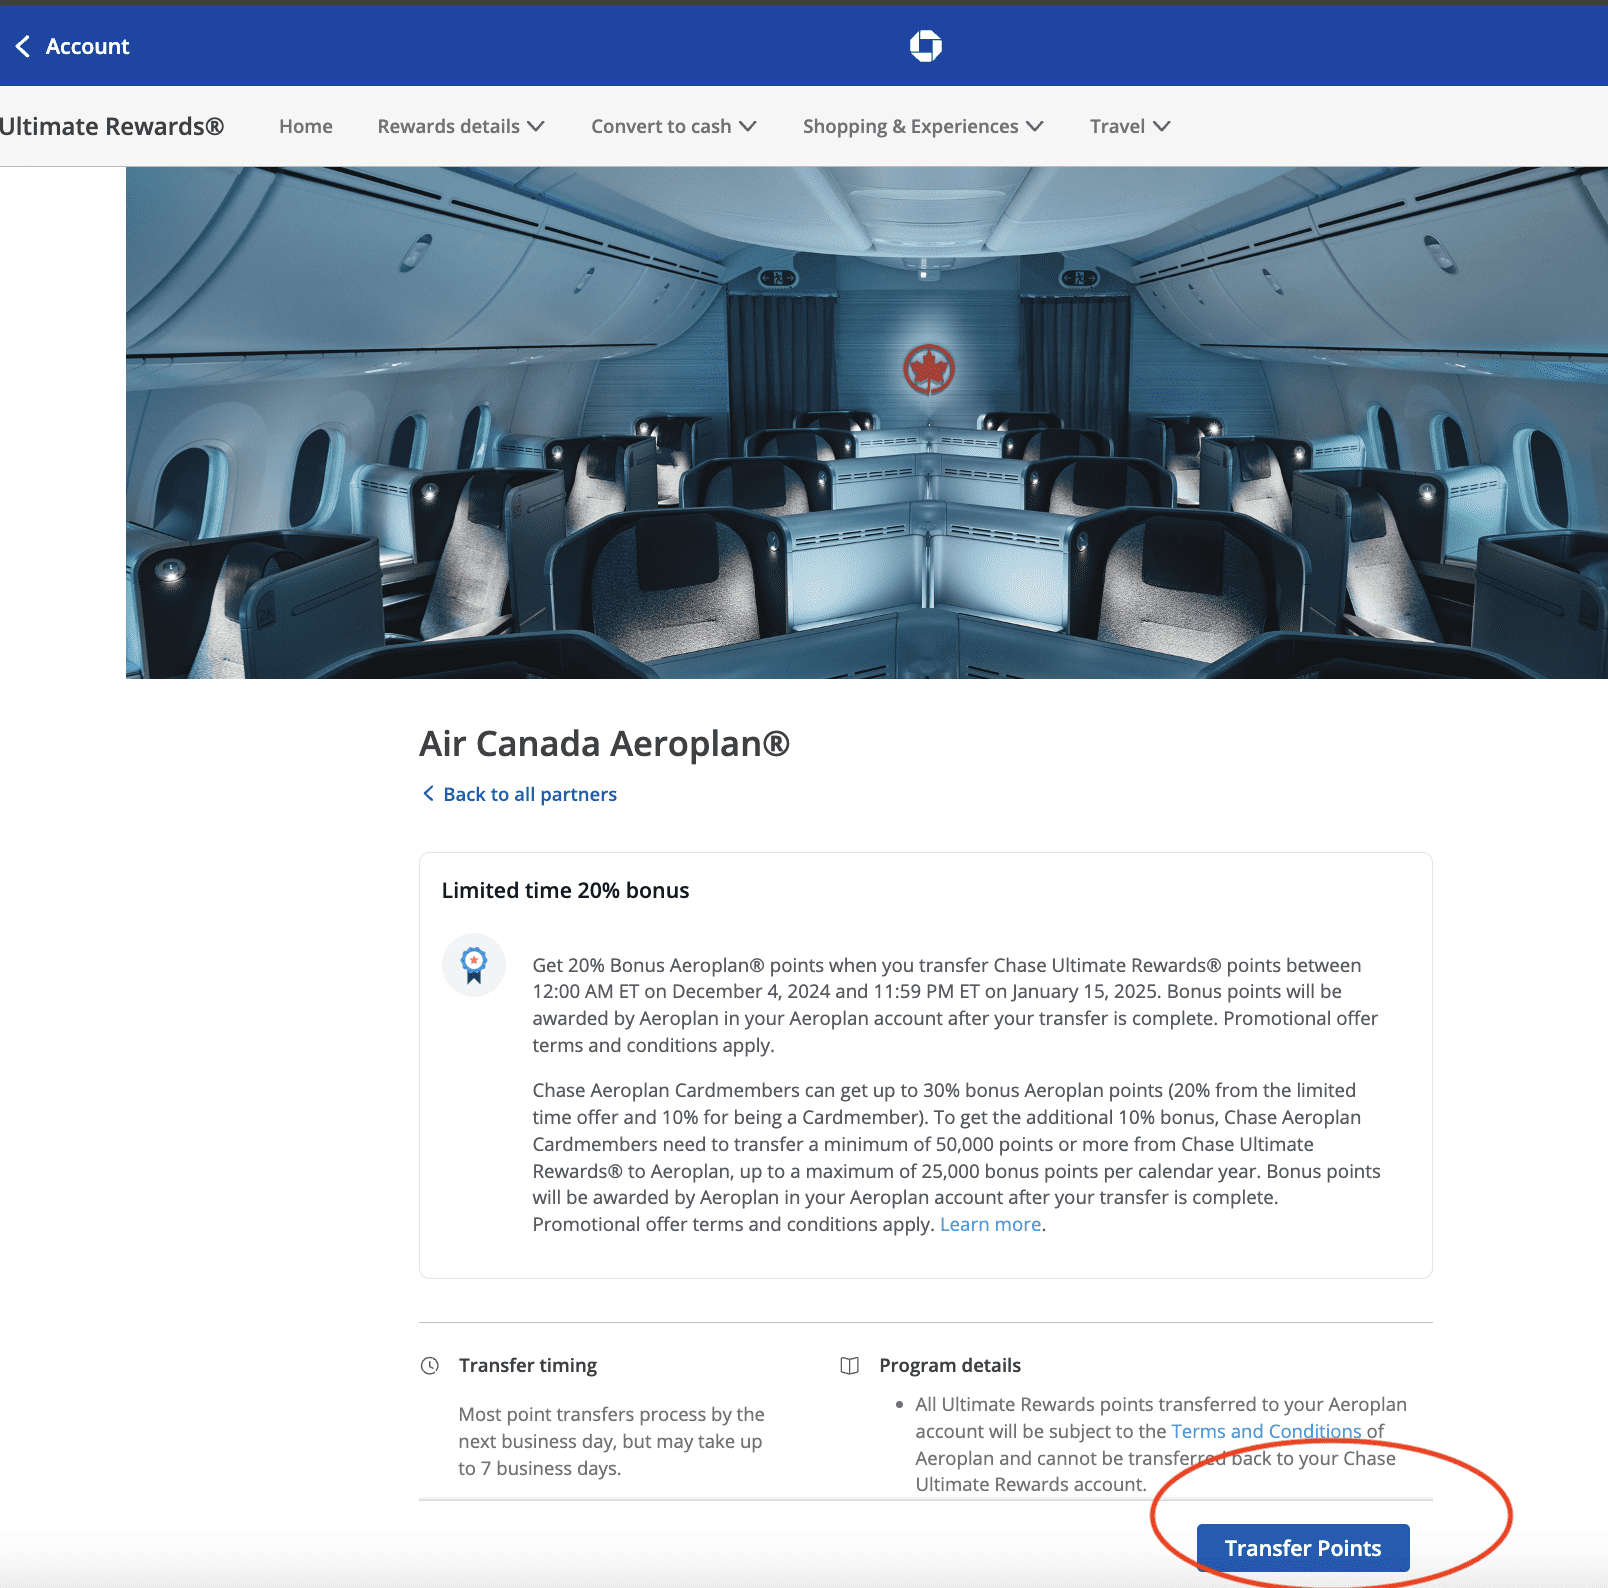Click the 'Limited time 20% bonus' heading
This screenshot has width=1608, height=1588.
(566, 891)
